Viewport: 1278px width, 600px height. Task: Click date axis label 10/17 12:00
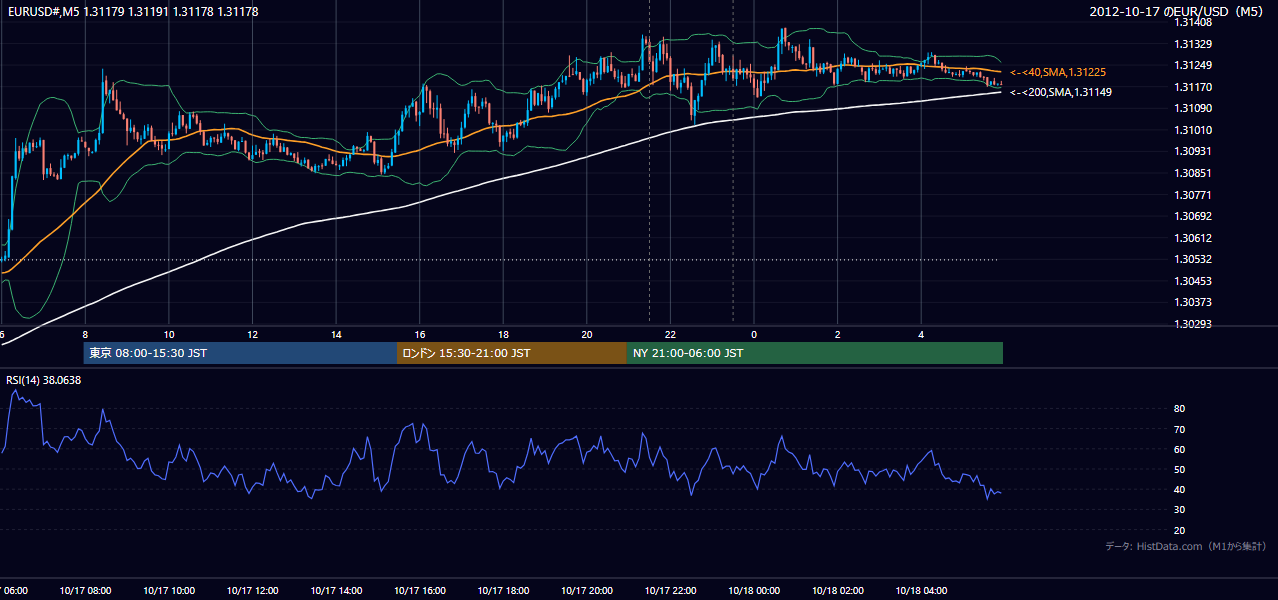(252, 591)
